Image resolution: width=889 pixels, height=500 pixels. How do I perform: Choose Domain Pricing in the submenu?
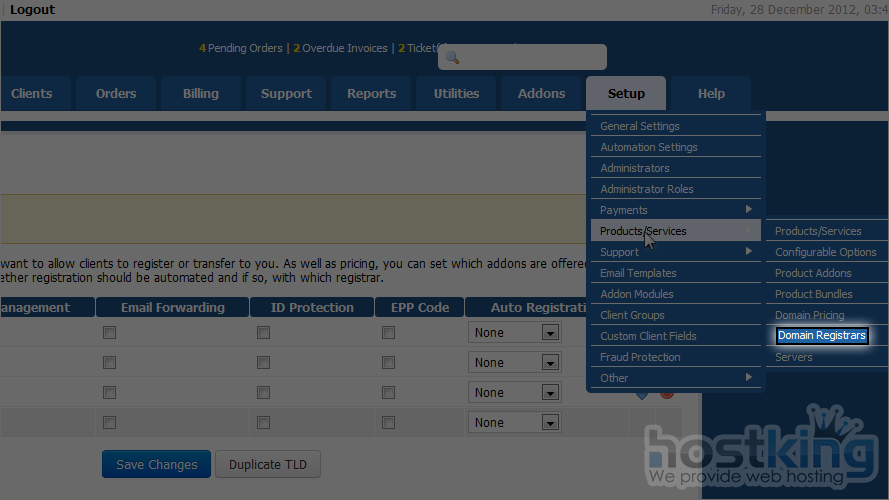[809, 315]
